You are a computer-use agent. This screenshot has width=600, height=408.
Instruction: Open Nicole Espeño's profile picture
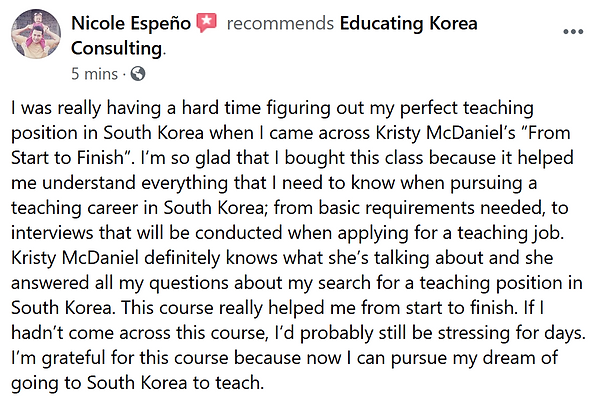pyautogui.click(x=36, y=34)
